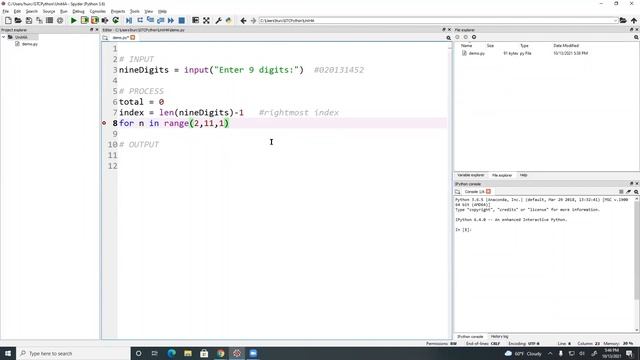Open the Help menu
The width and height of the screenshot is (640, 360).
(x=162, y=11)
